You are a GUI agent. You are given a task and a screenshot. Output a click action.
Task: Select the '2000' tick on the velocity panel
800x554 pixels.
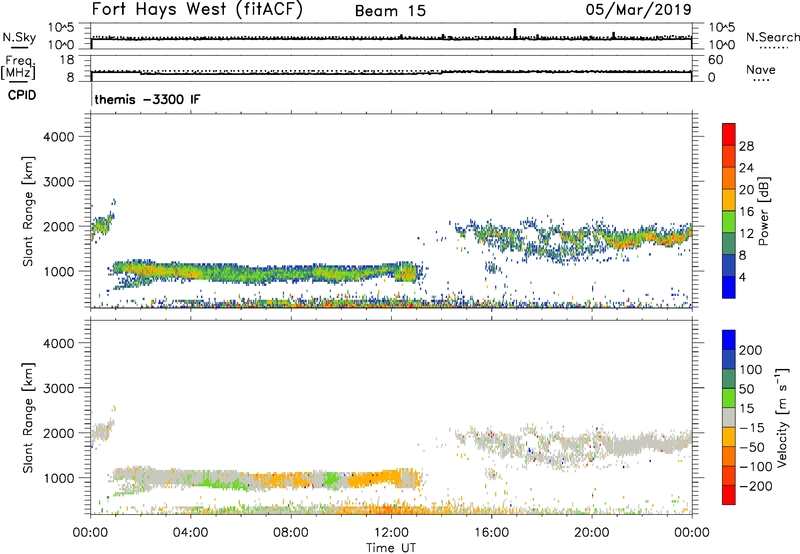(58, 433)
